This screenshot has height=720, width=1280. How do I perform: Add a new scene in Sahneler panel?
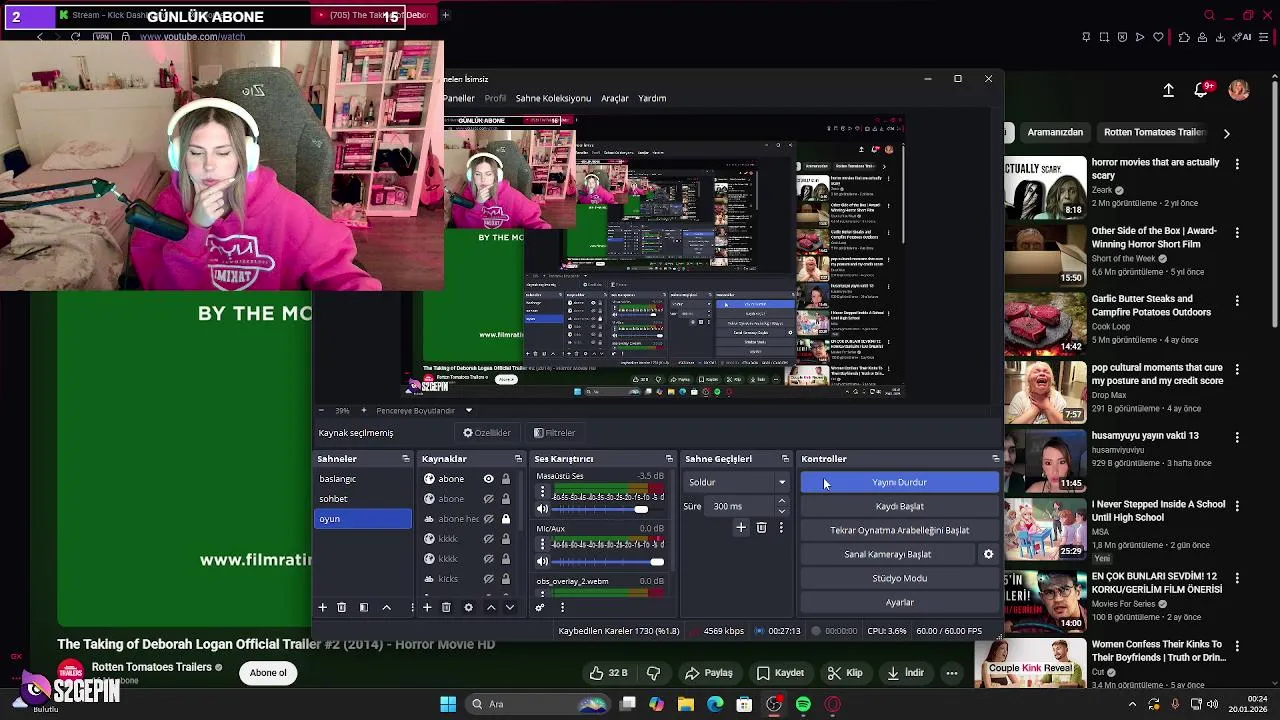(322, 607)
